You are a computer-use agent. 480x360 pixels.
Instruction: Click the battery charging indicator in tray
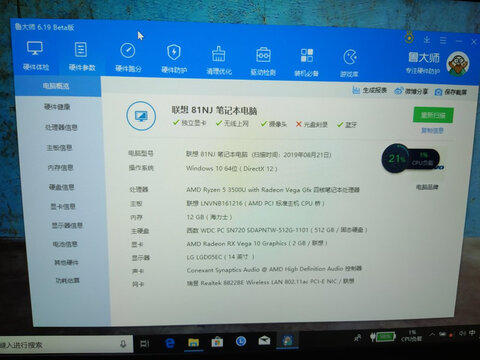(x=382, y=337)
